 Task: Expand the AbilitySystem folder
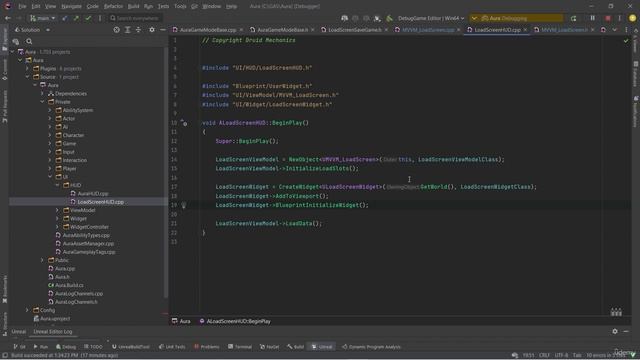click(50, 110)
